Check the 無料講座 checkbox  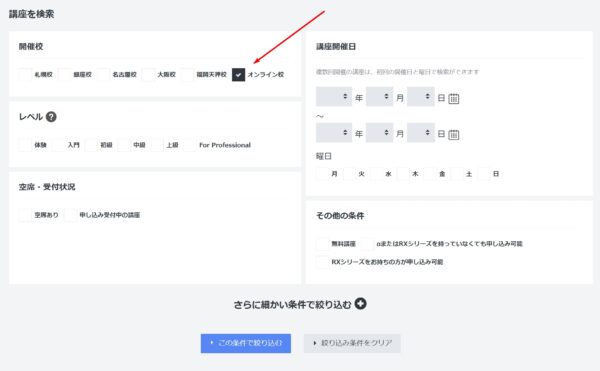322,244
